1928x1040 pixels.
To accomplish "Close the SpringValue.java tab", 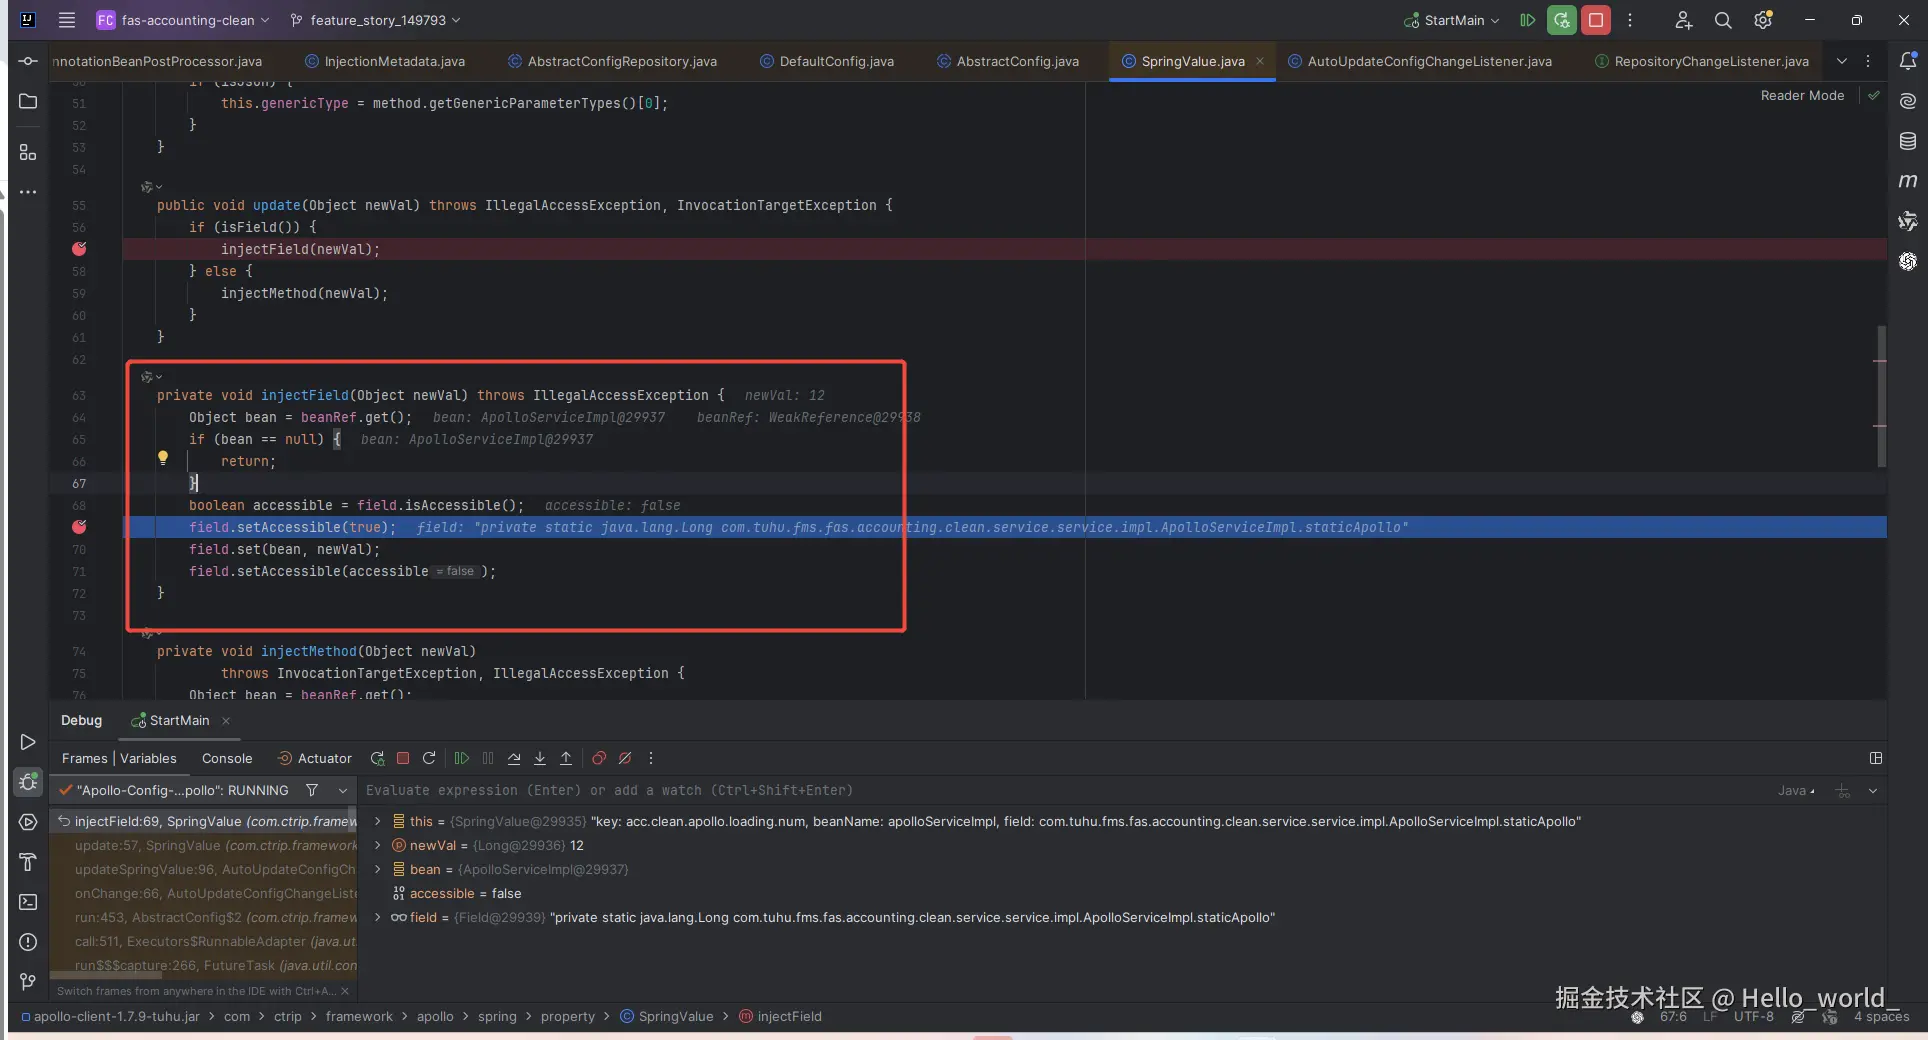I will 1260,61.
